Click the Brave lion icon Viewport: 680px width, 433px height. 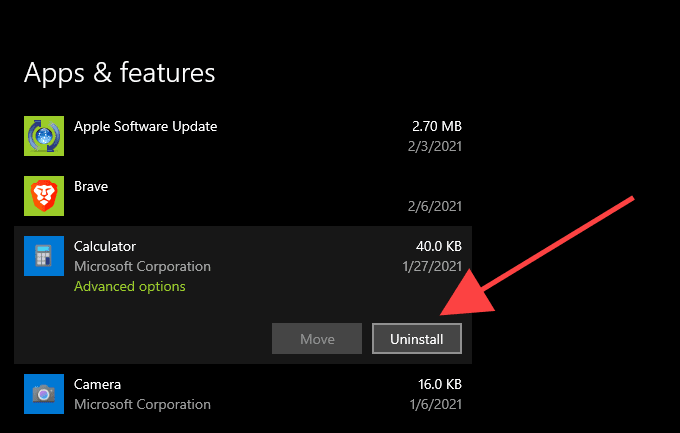click(x=43, y=196)
